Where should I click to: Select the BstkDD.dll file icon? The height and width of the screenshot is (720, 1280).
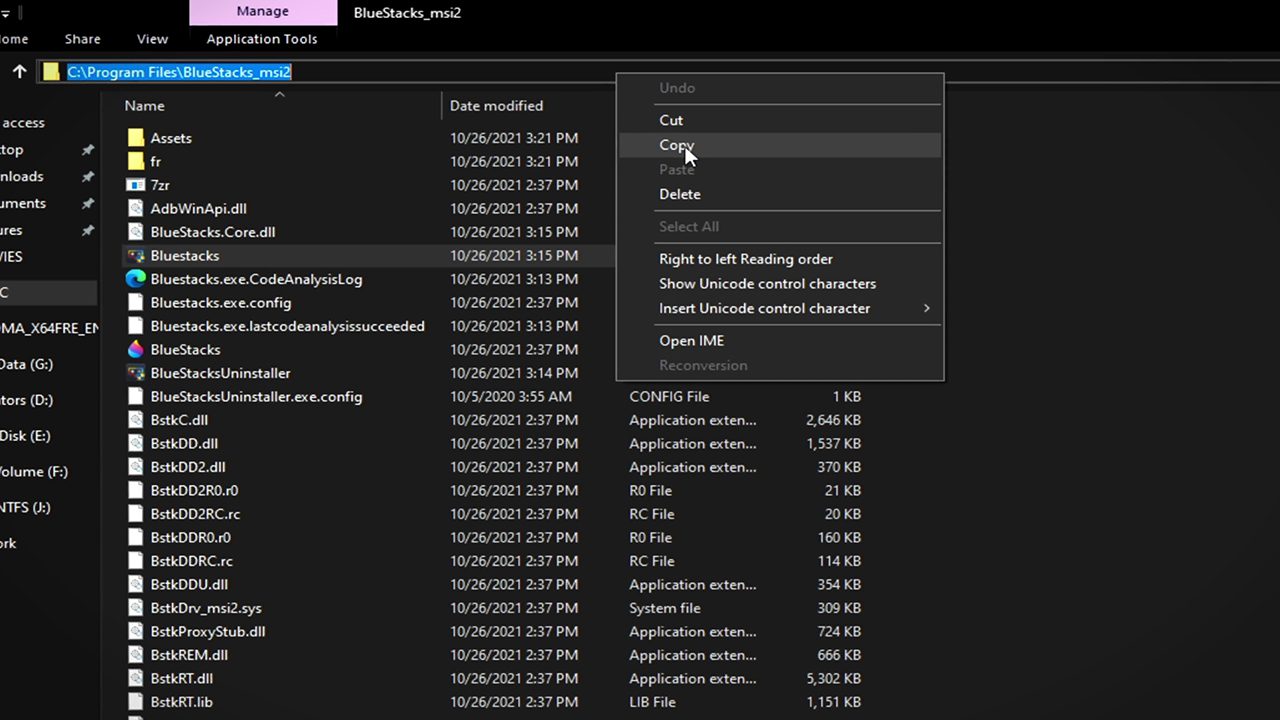pos(136,443)
